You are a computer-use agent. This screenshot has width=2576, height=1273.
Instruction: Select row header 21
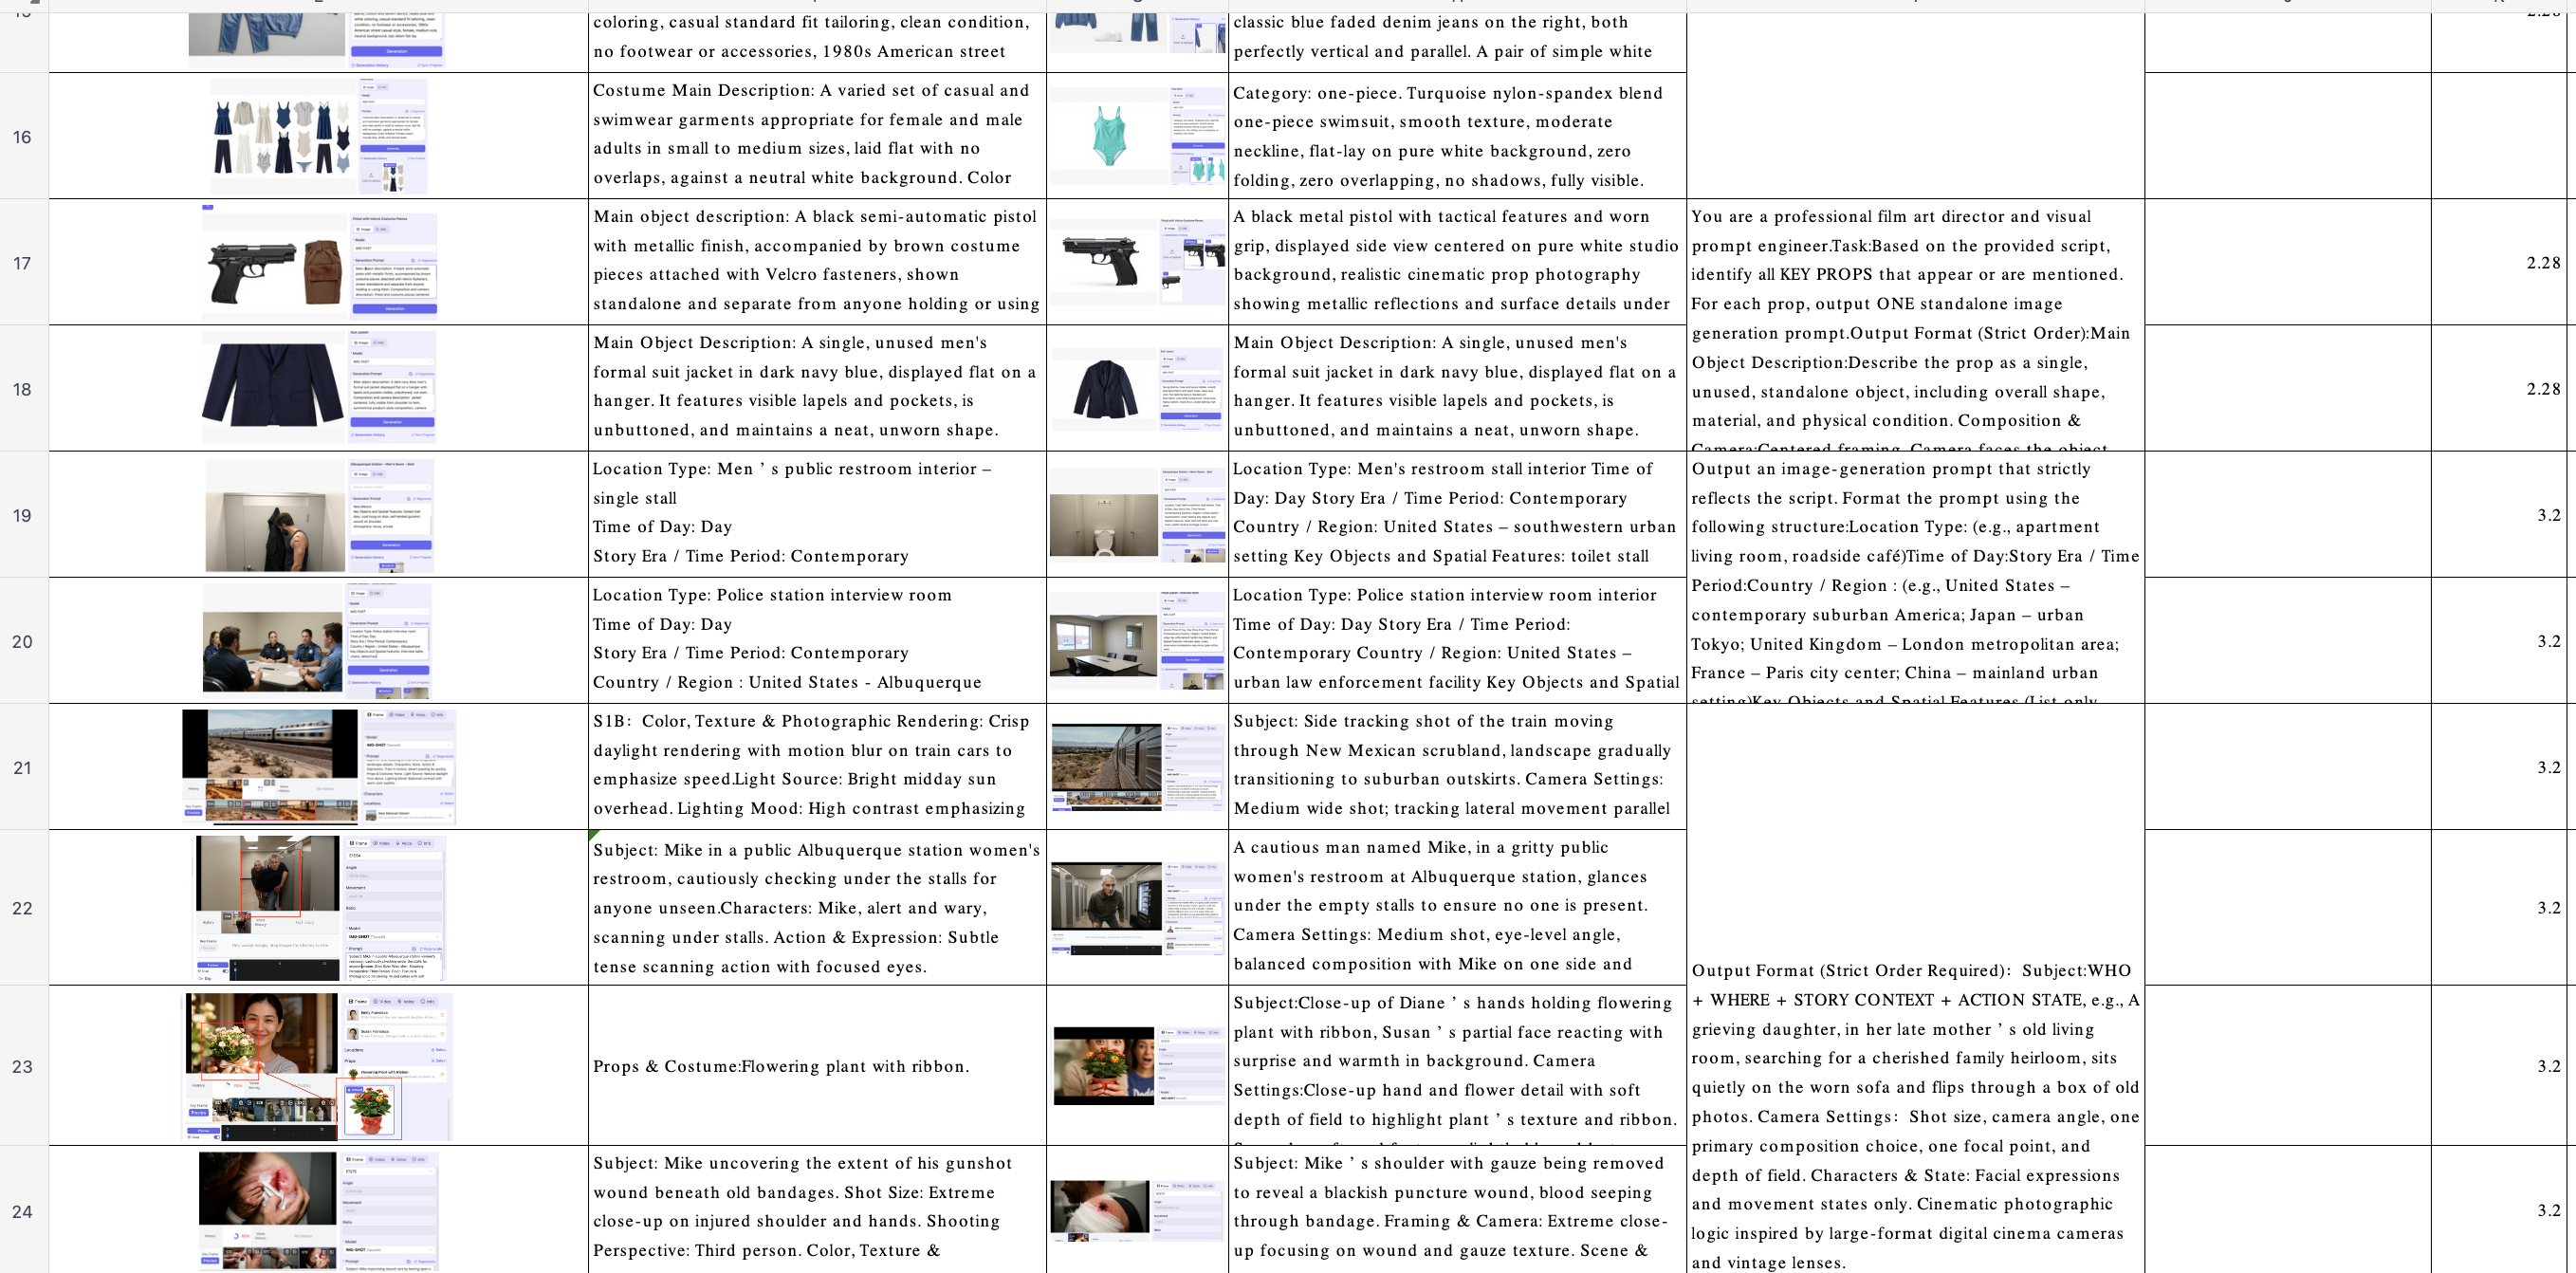coord(24,767)
